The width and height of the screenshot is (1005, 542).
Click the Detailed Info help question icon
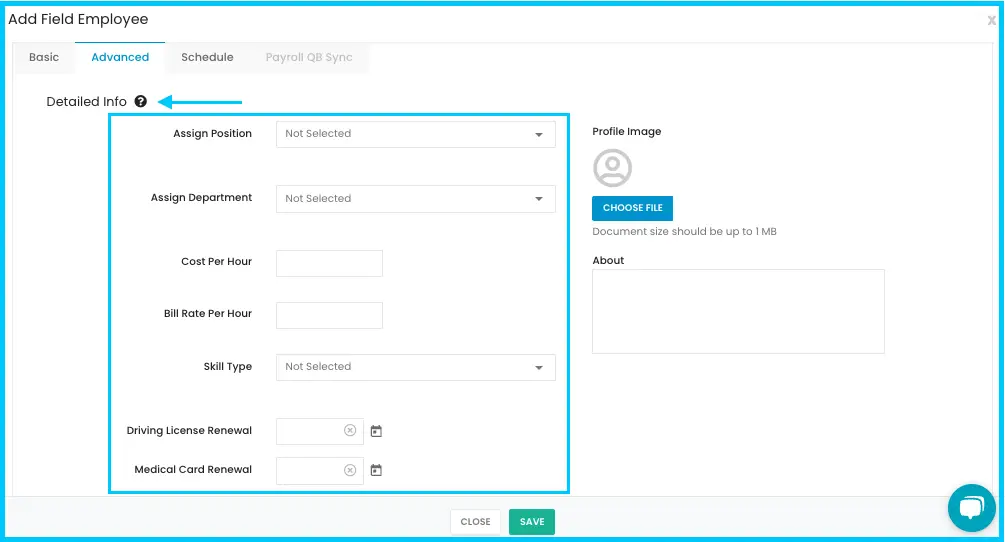[x=141, y=101]
